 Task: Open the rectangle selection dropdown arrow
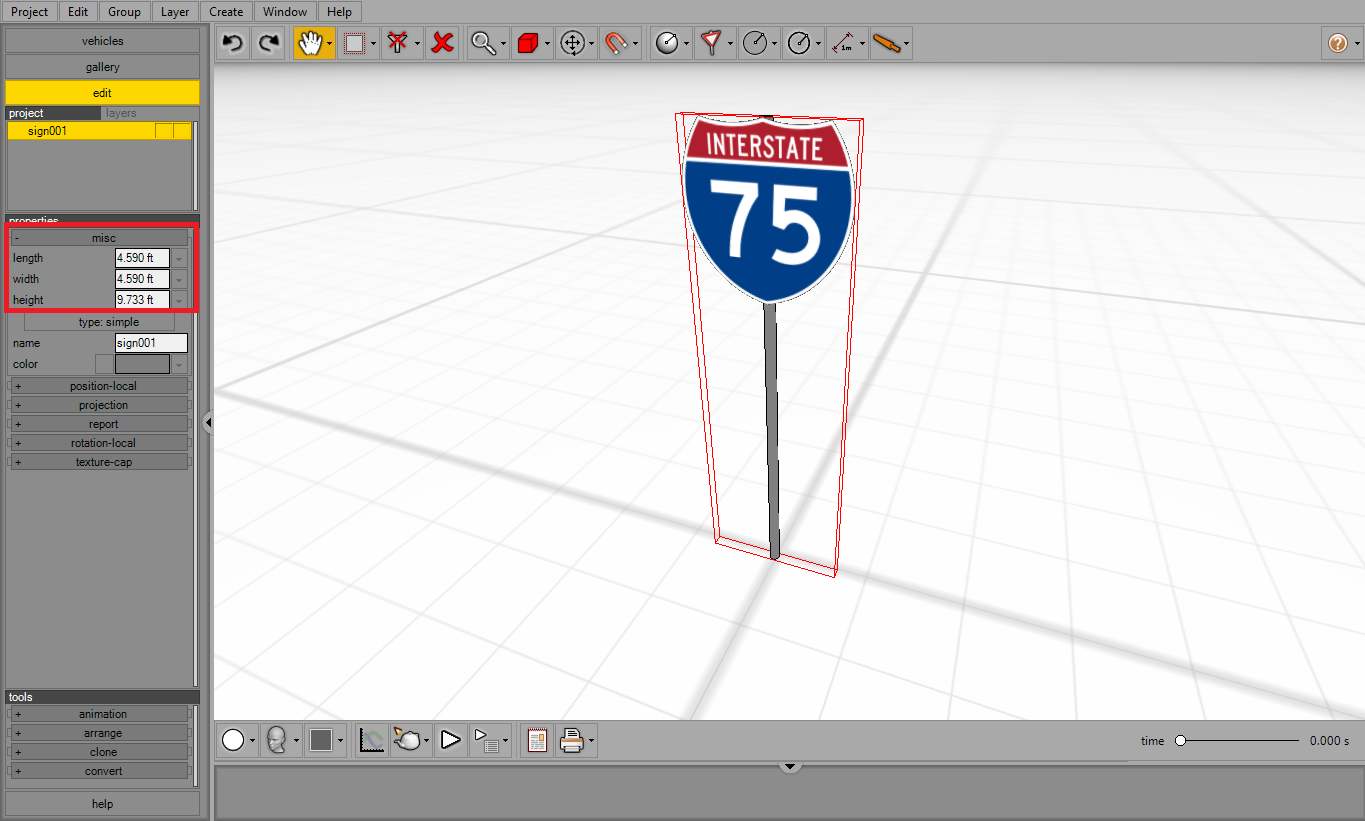pyautogui.click(x=374, y=44)
